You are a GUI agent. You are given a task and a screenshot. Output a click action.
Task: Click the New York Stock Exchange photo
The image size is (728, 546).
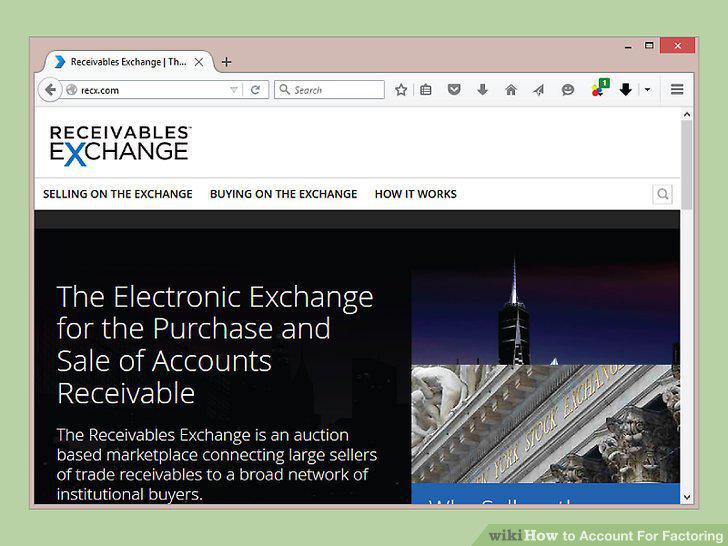click(546, 423)
